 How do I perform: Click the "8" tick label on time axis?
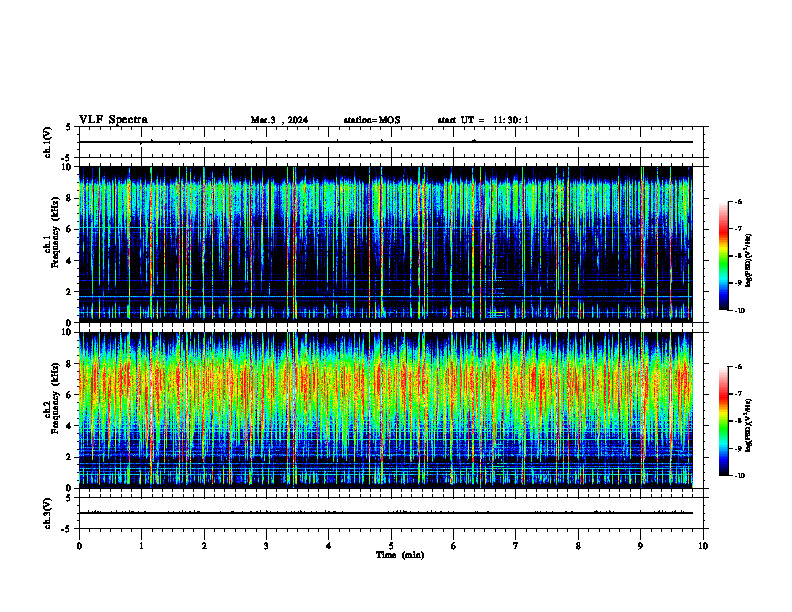(578, 546)
